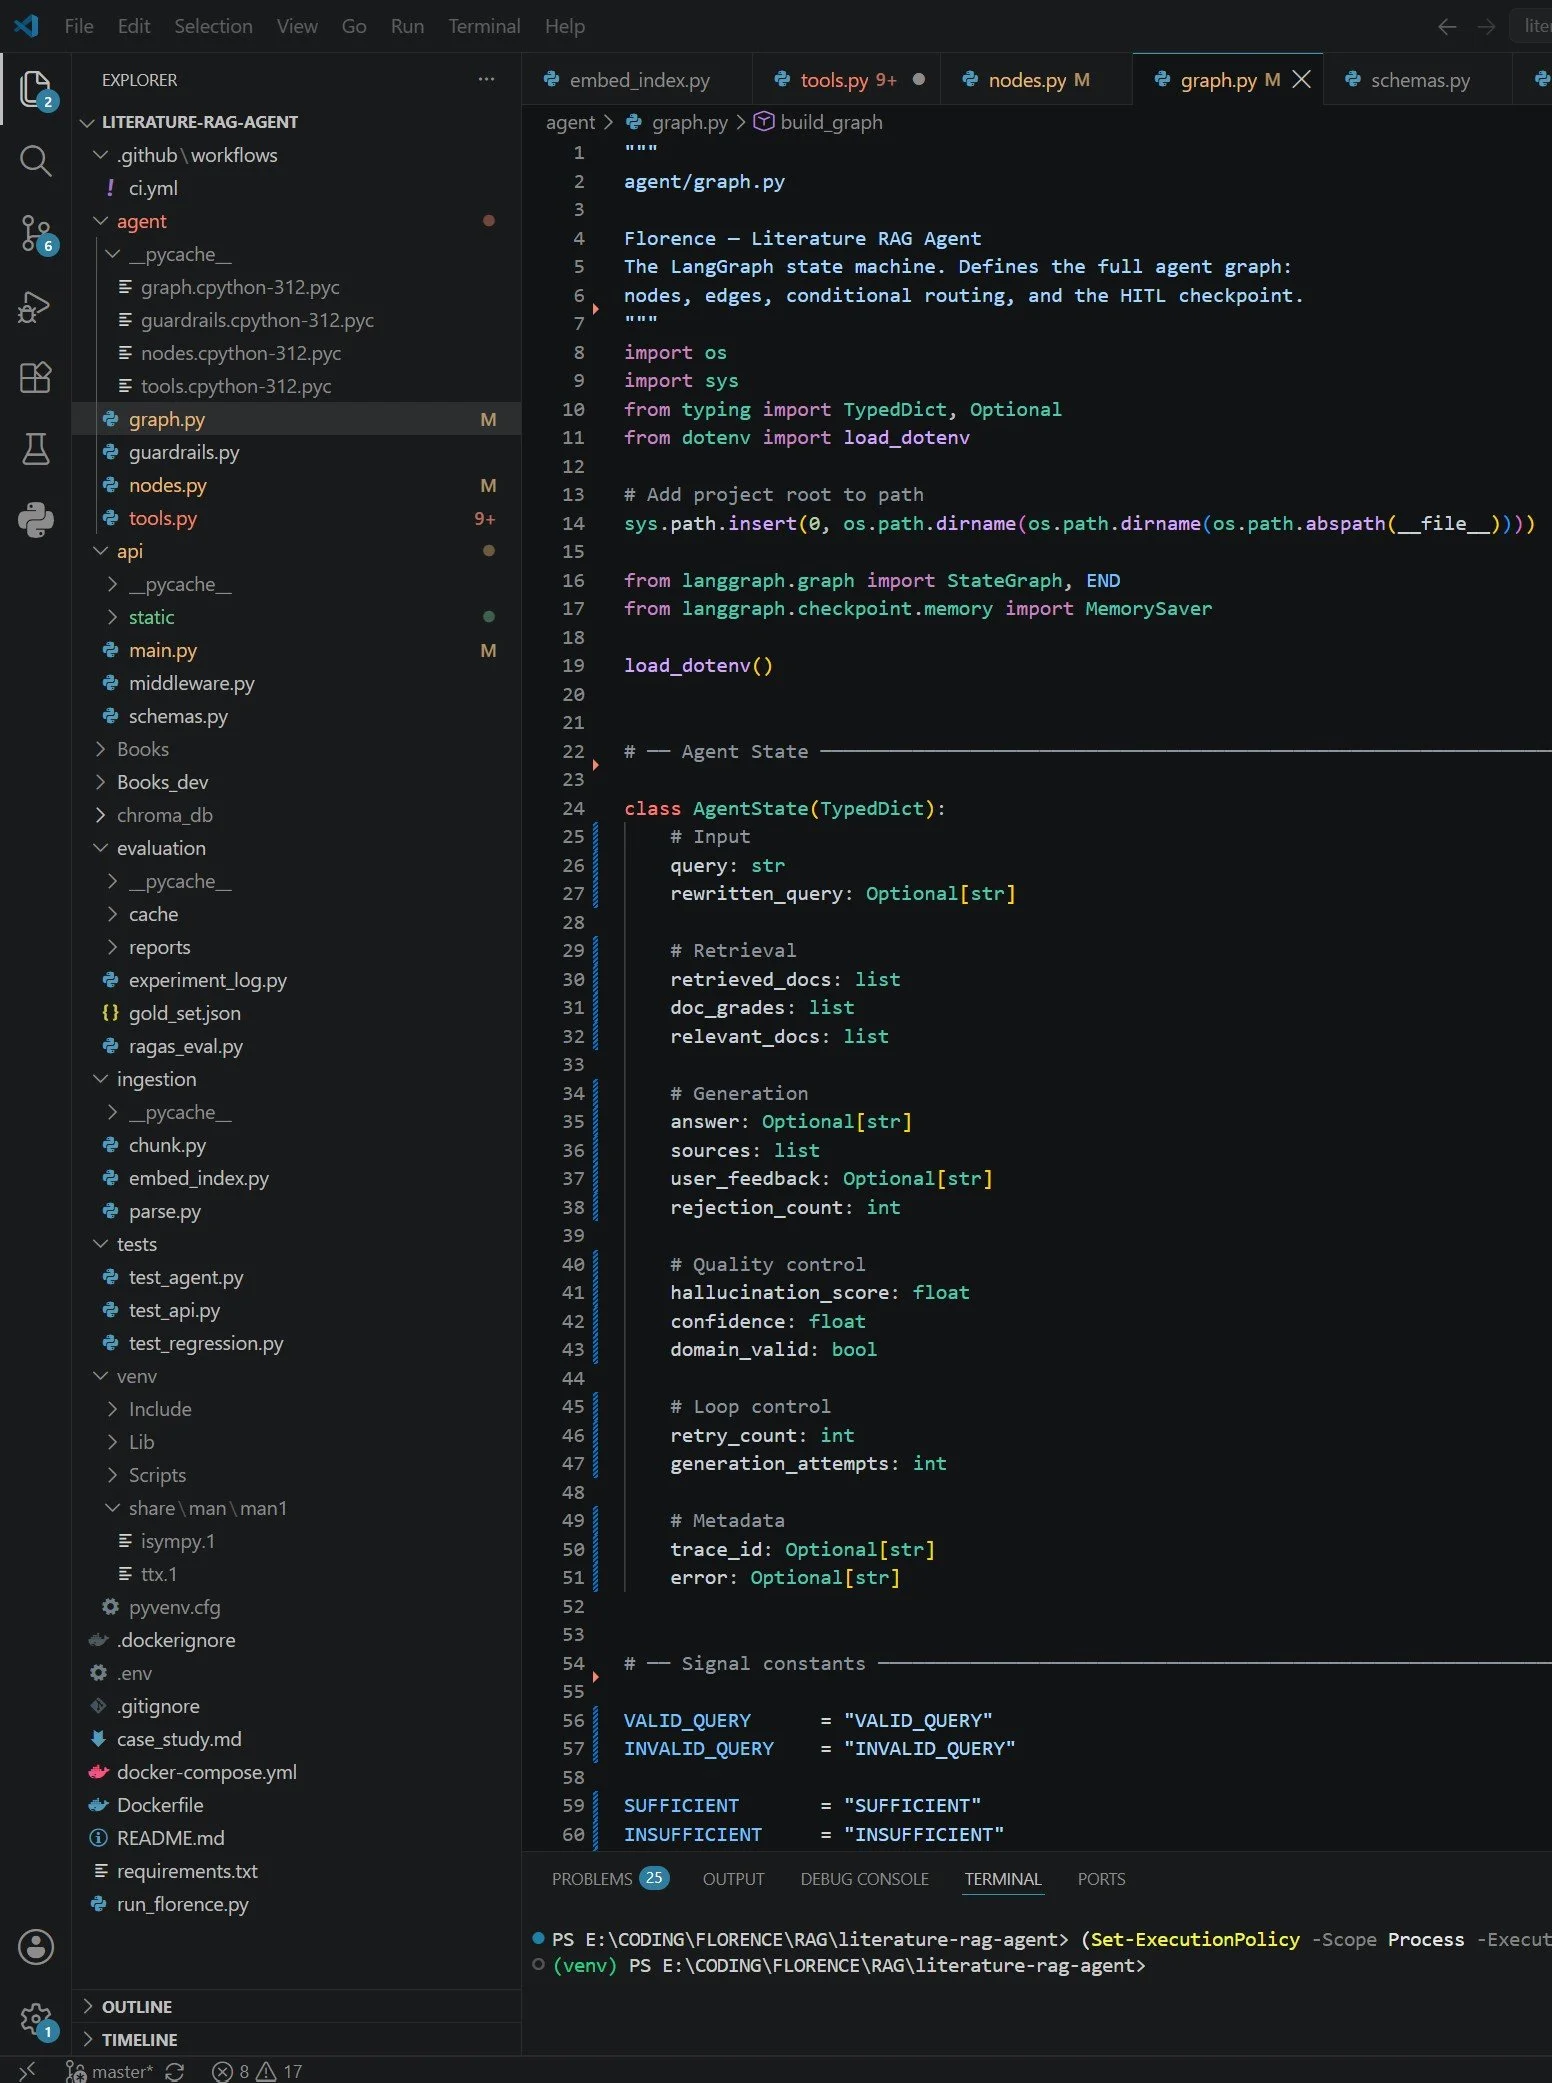The image size is (1552, 2083).
Task: Open the OUTPUT panel tab
Action: point(733,1879)
